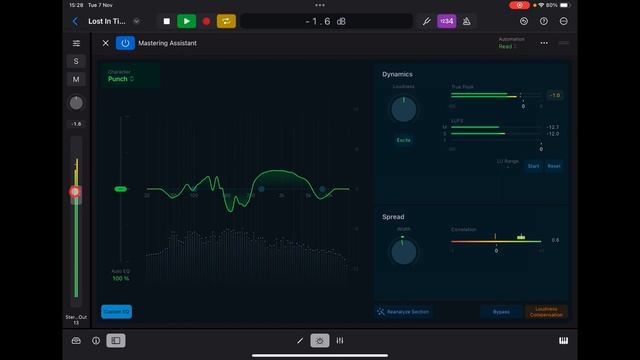640x360 pixels.
Task: Click the Dynamics section heading
Action: (x=397, y=74)
